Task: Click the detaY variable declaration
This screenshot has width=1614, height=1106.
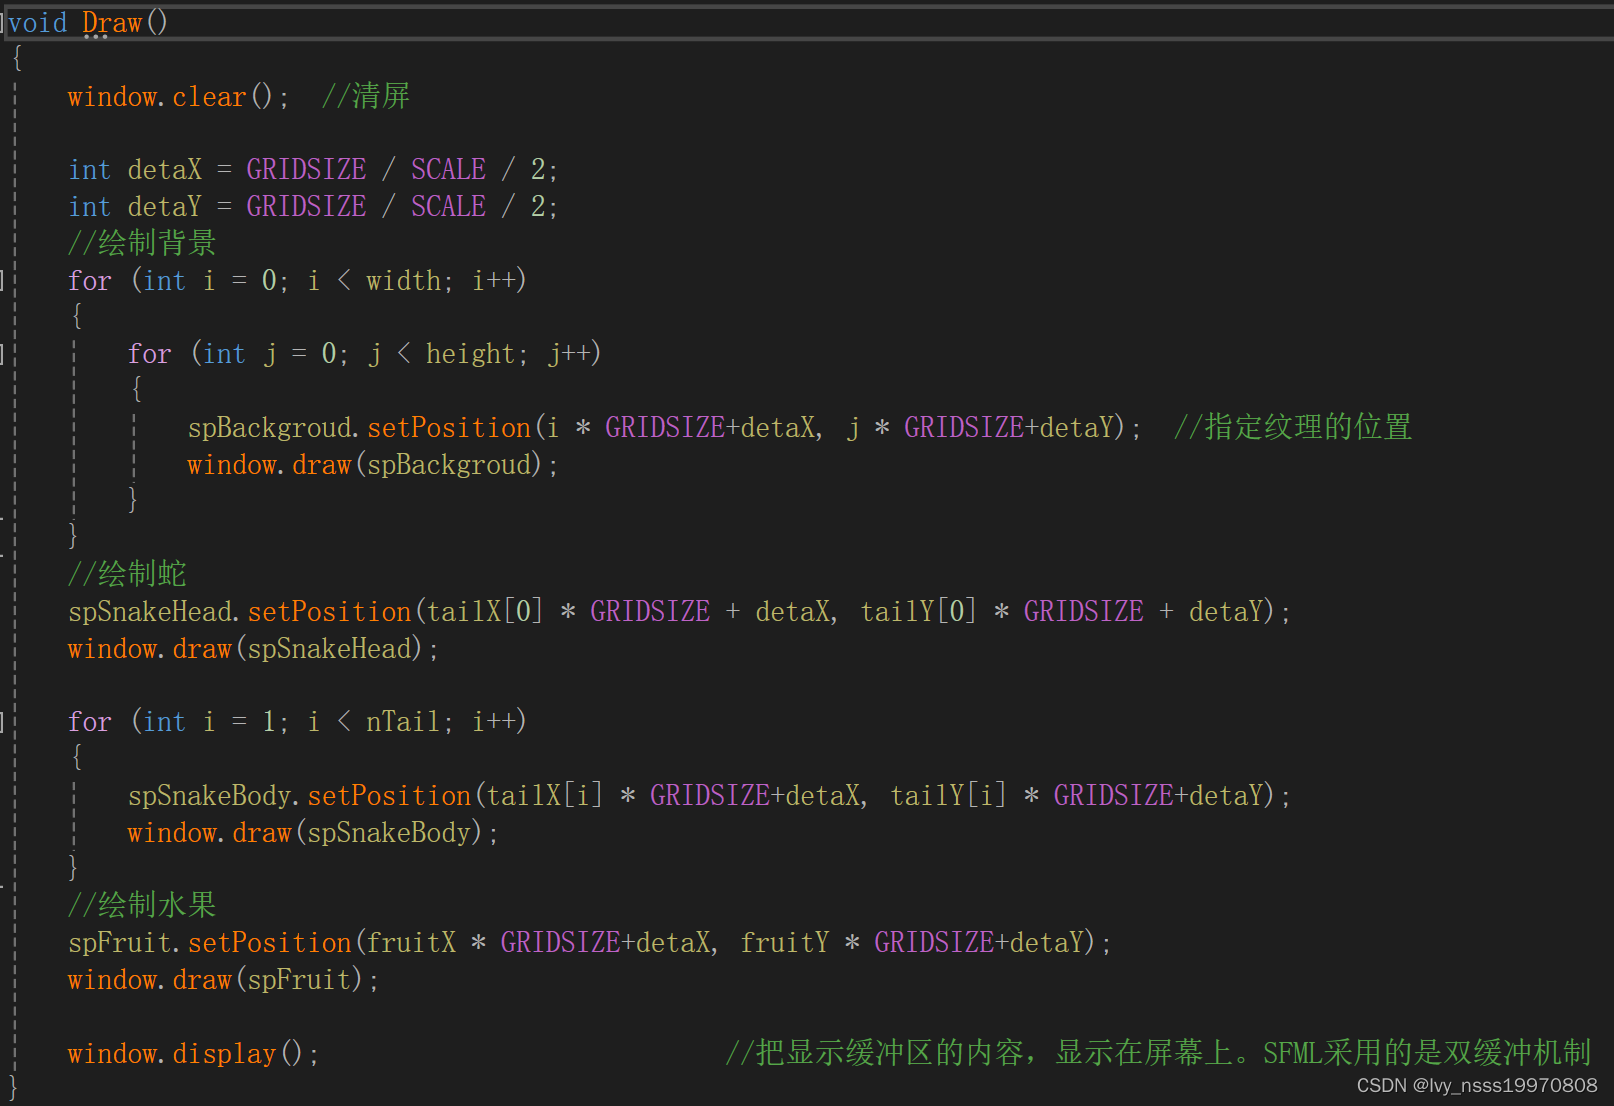Action: click(164, 206)
